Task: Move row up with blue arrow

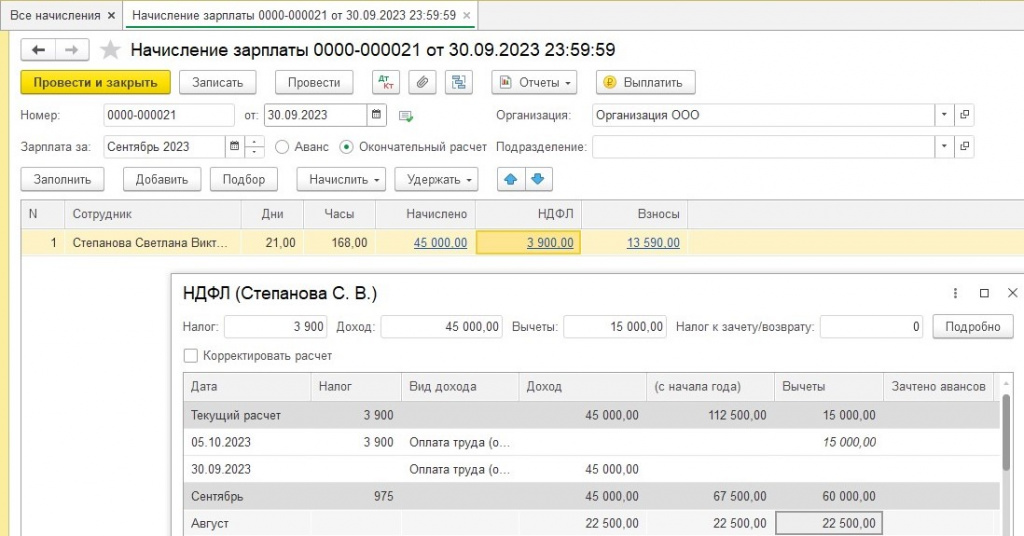Action: [x=511, y=179]
